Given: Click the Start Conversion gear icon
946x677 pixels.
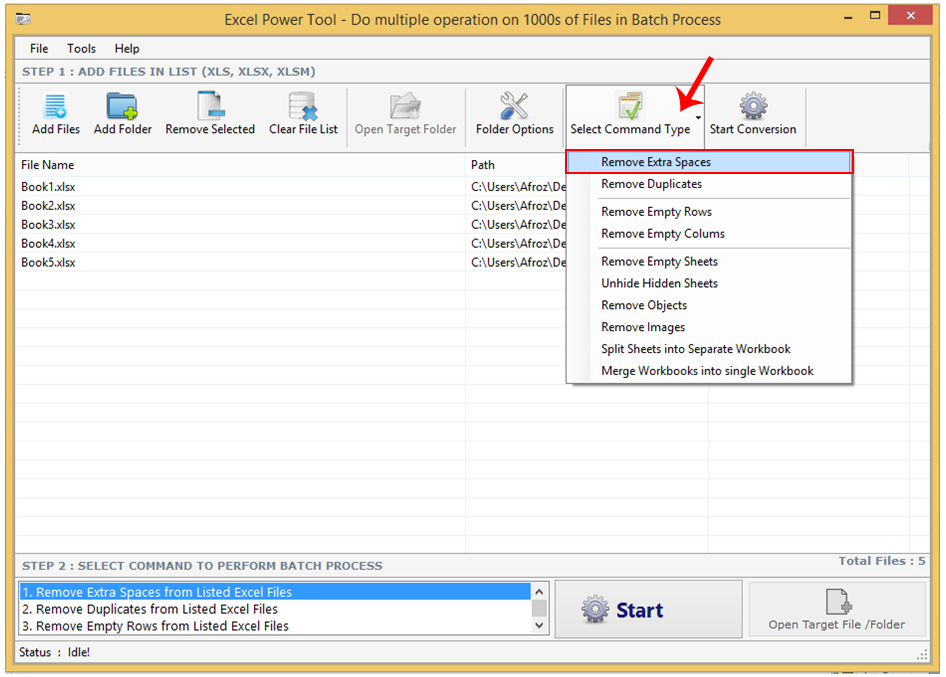Looking at the screenshot, I should tap(753, 106).
